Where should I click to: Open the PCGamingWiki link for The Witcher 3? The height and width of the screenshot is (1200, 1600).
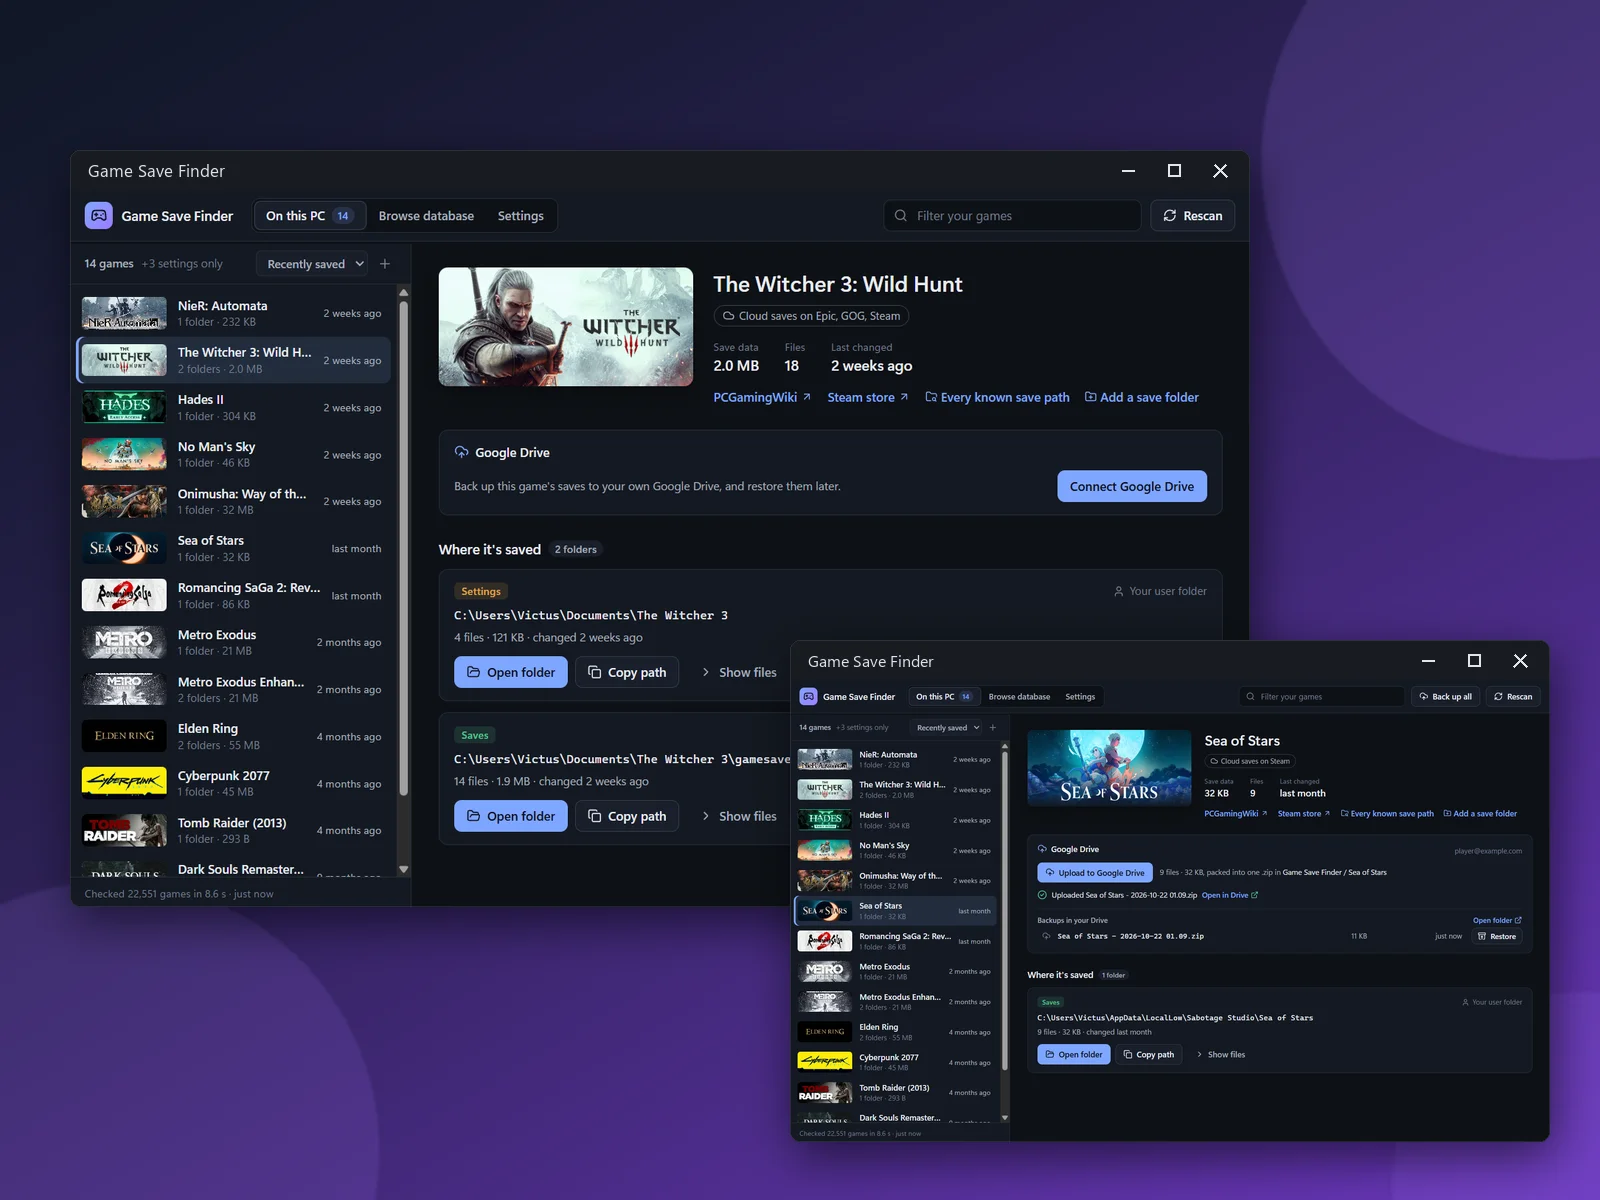pyautogui.click(x=762, y=397)
